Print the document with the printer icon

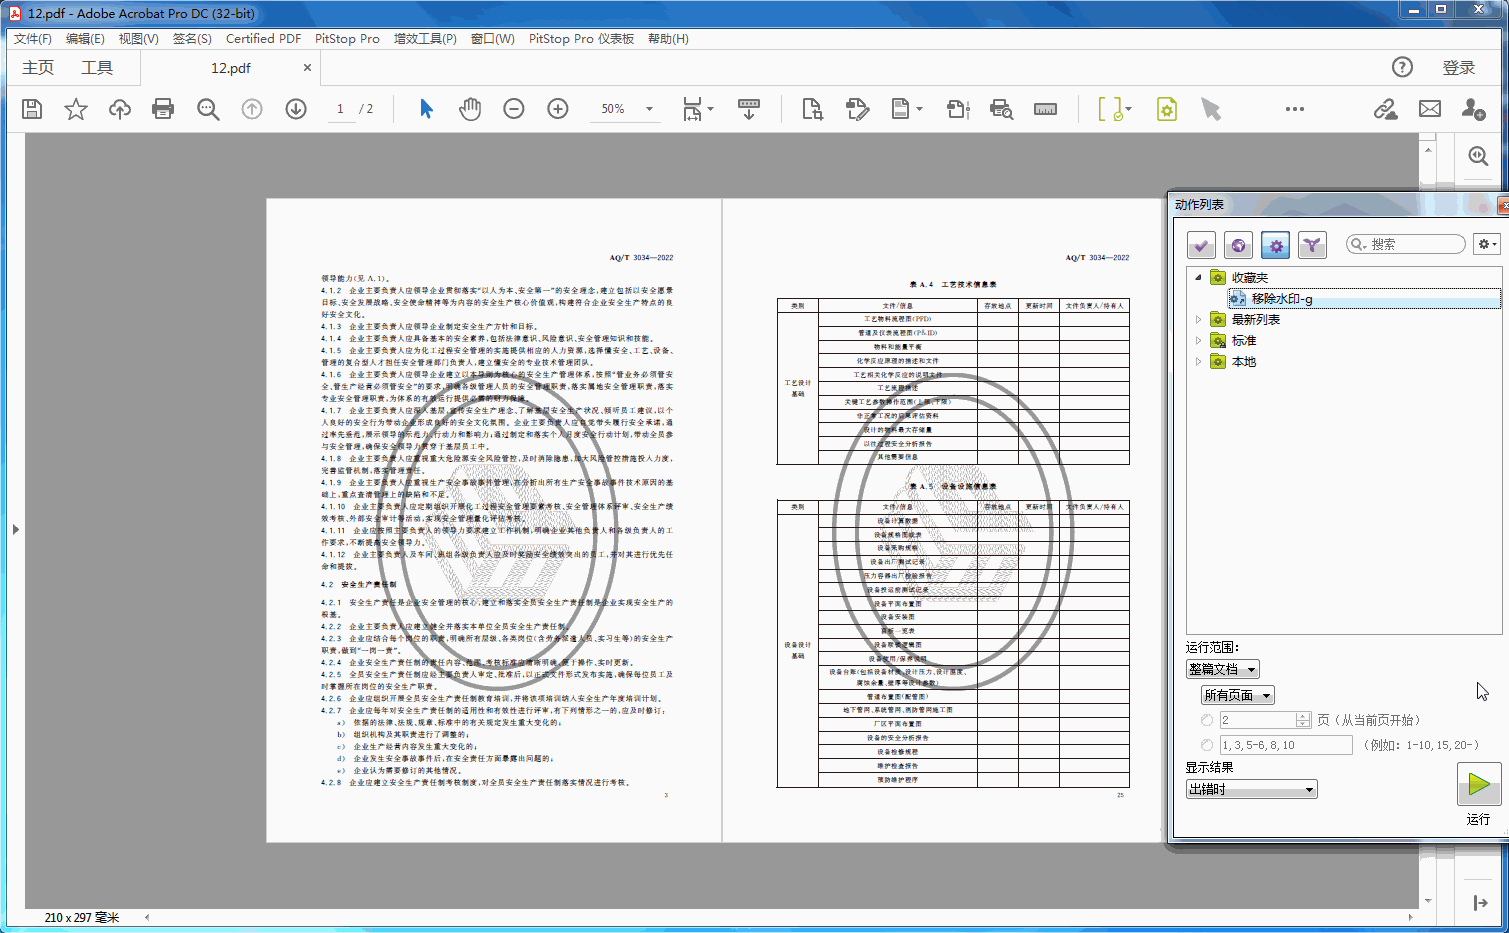[x=163, y=109]
